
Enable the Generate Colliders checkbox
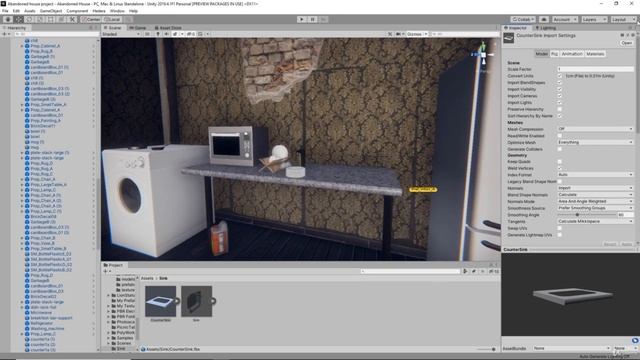[x=560, y=149]
